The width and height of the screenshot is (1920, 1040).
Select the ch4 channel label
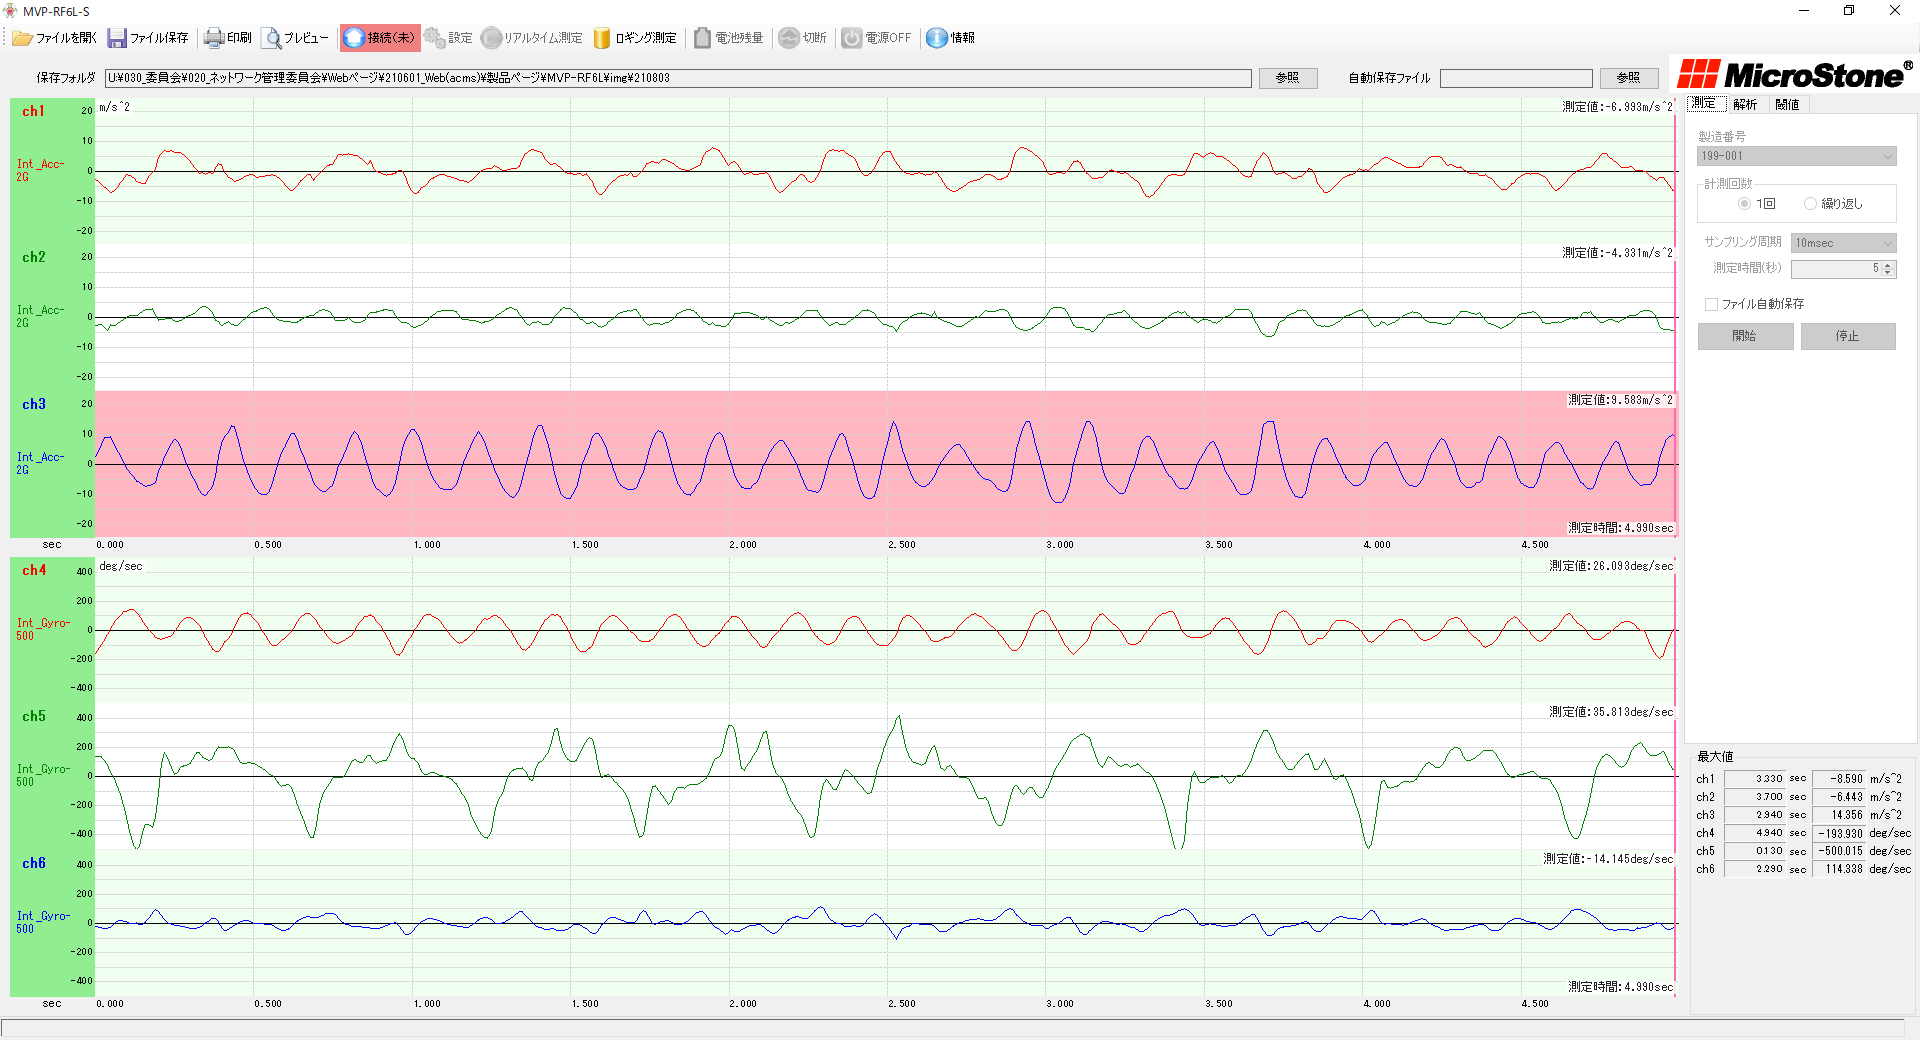(x=34, y=570)
